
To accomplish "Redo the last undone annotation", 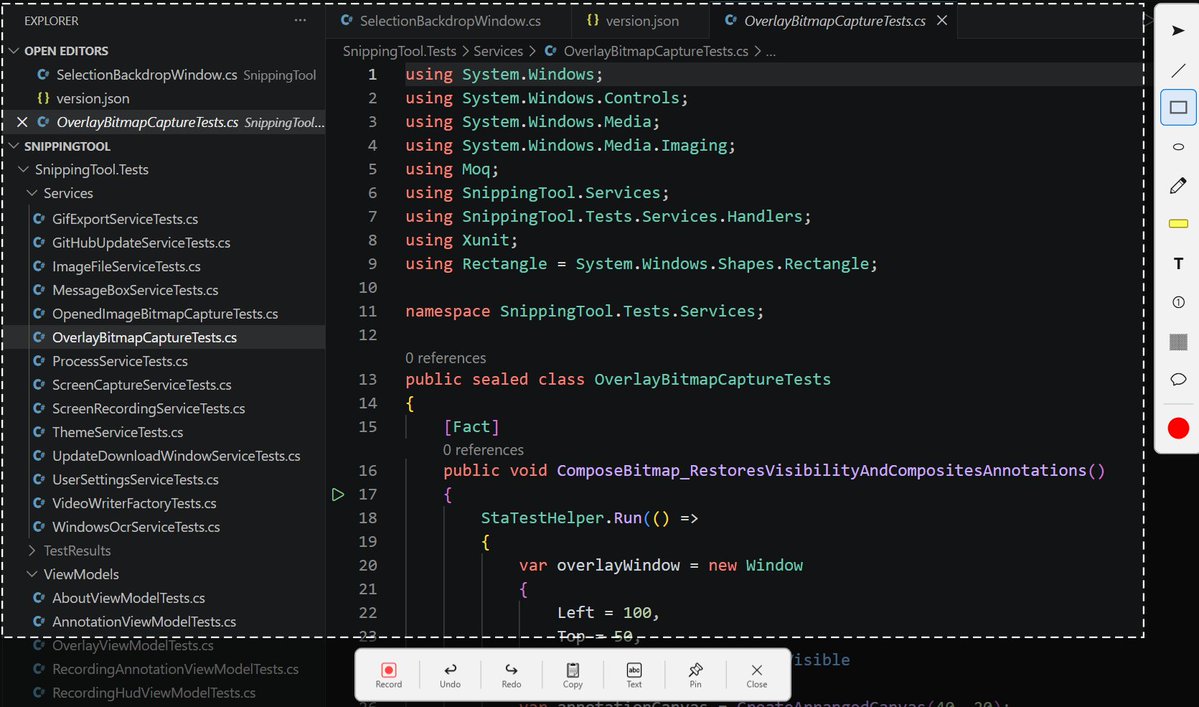I will [512, 675].
